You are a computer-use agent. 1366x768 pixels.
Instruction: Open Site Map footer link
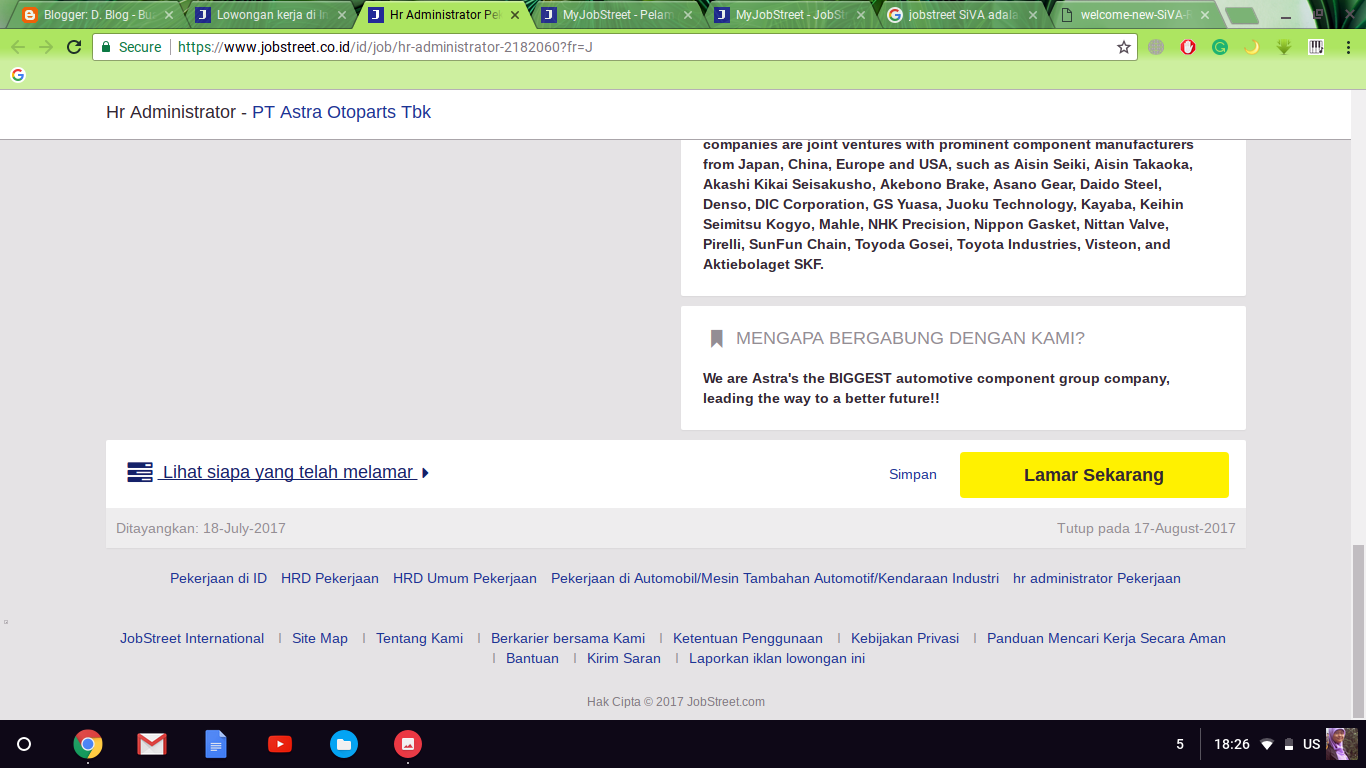320,638
